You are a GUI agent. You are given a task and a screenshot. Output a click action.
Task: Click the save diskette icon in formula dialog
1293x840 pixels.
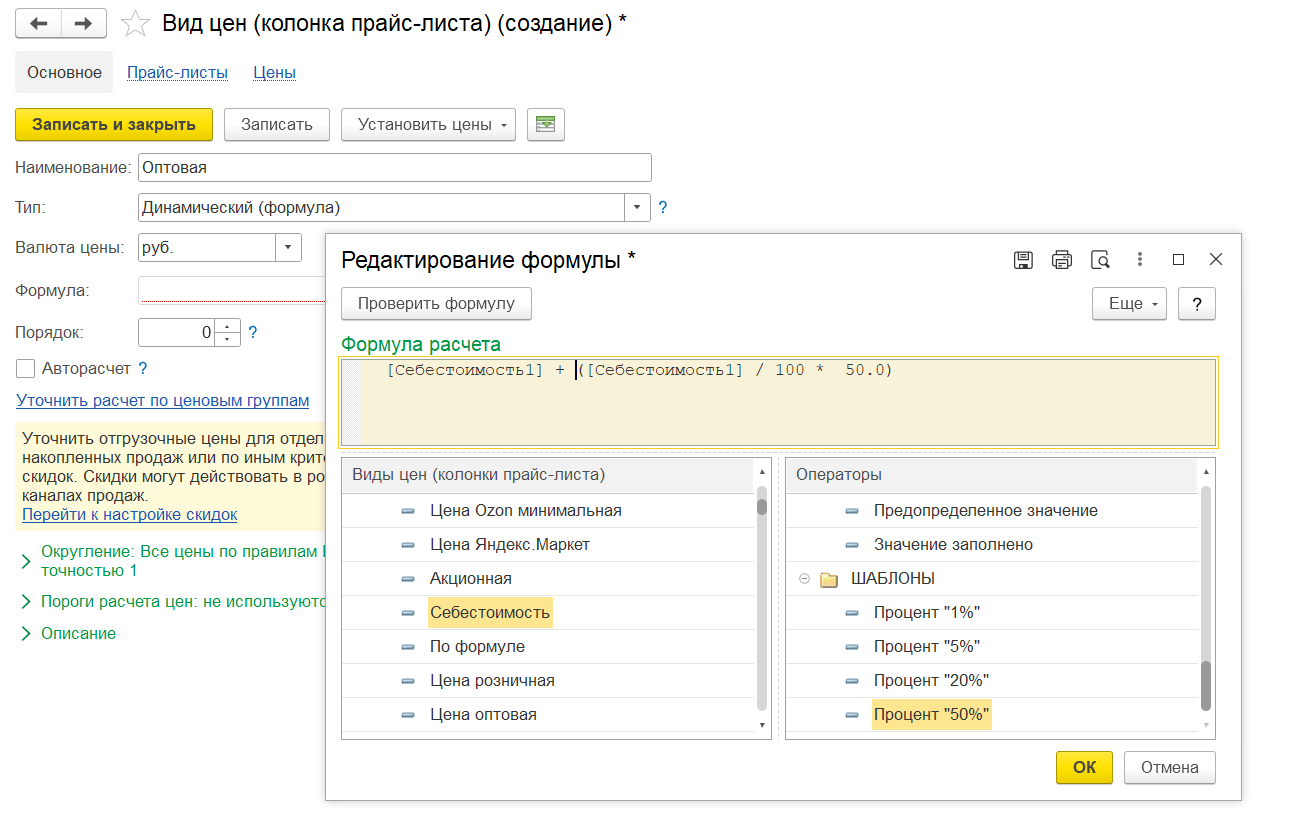pyautogui.click(x=1023, y=260)
